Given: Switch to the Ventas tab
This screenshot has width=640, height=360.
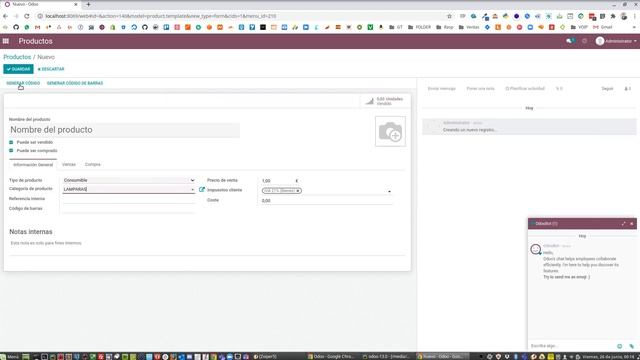Looking at the screenshot, I should click(69, 164).
